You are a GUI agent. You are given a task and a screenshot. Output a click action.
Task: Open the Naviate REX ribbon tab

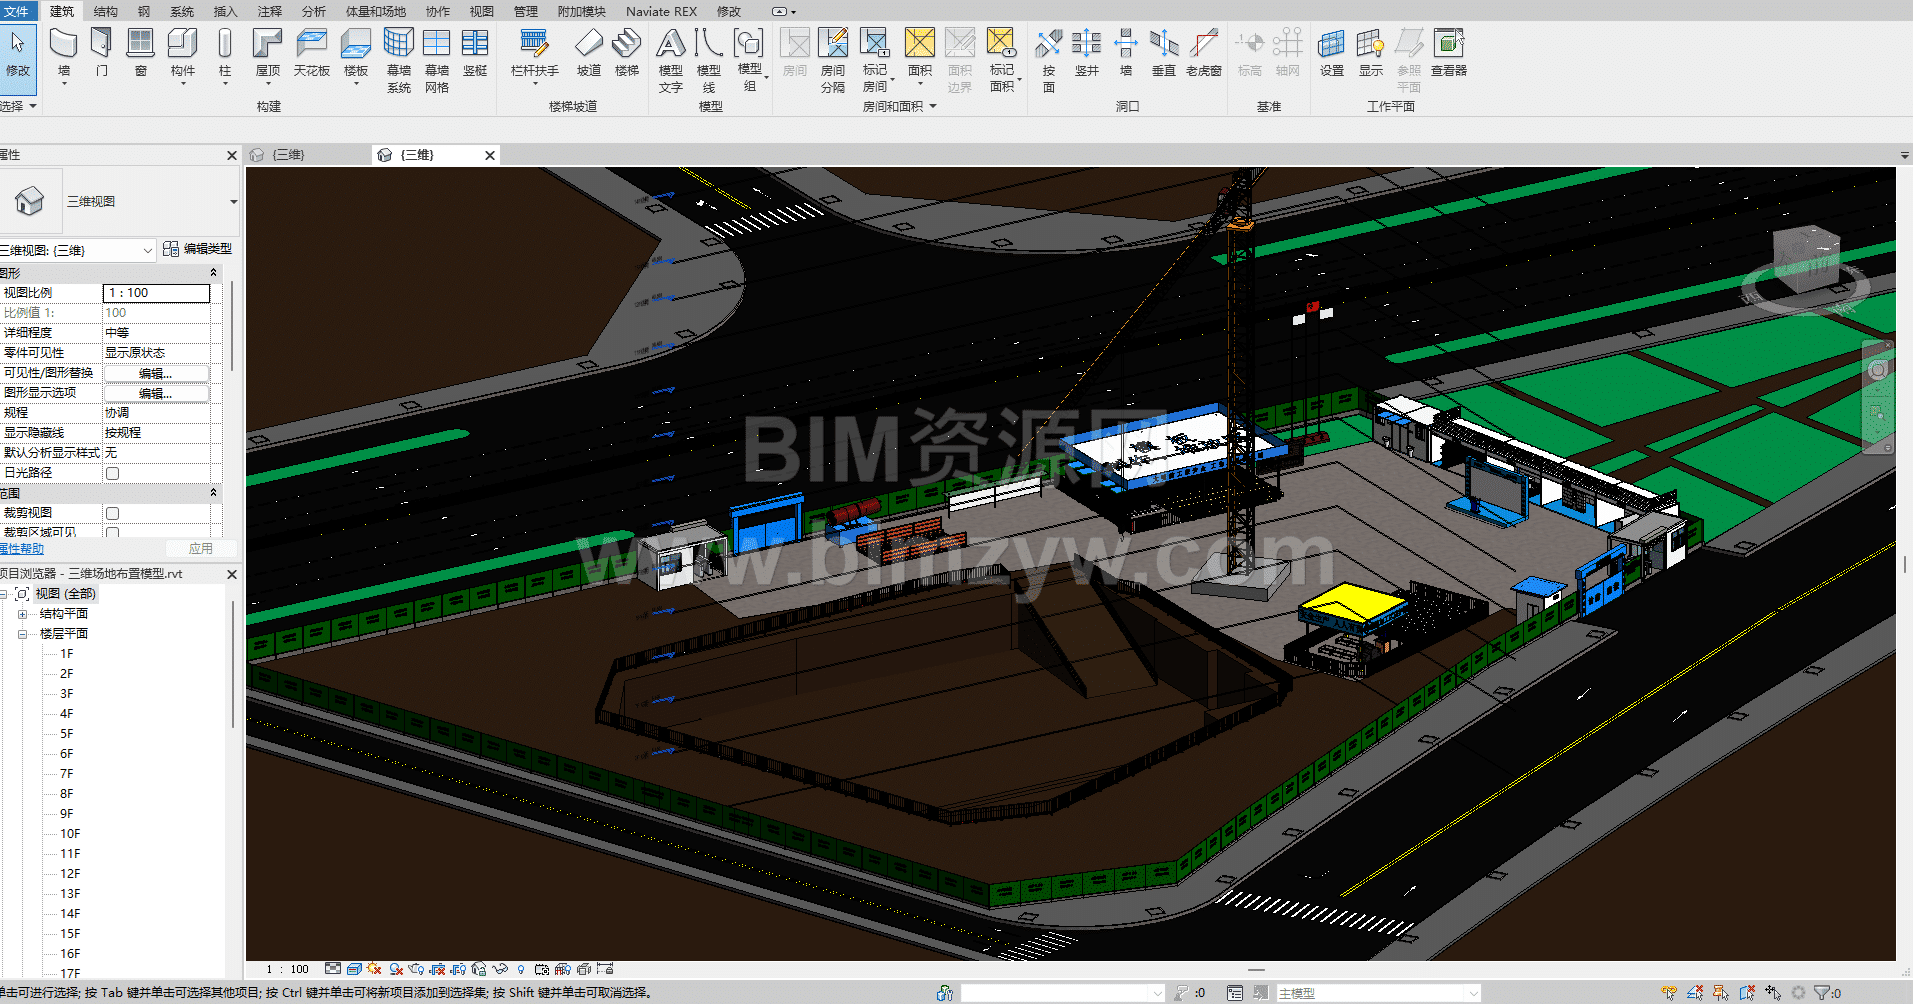(x=661, y=11)
